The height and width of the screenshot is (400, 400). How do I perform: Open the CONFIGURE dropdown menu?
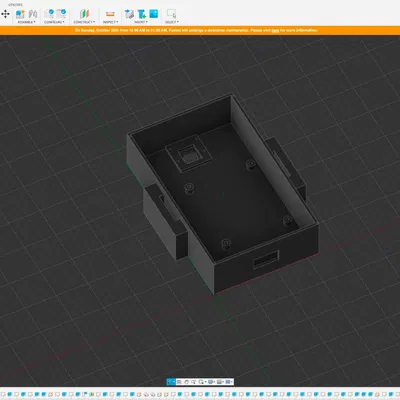[54, 22]
